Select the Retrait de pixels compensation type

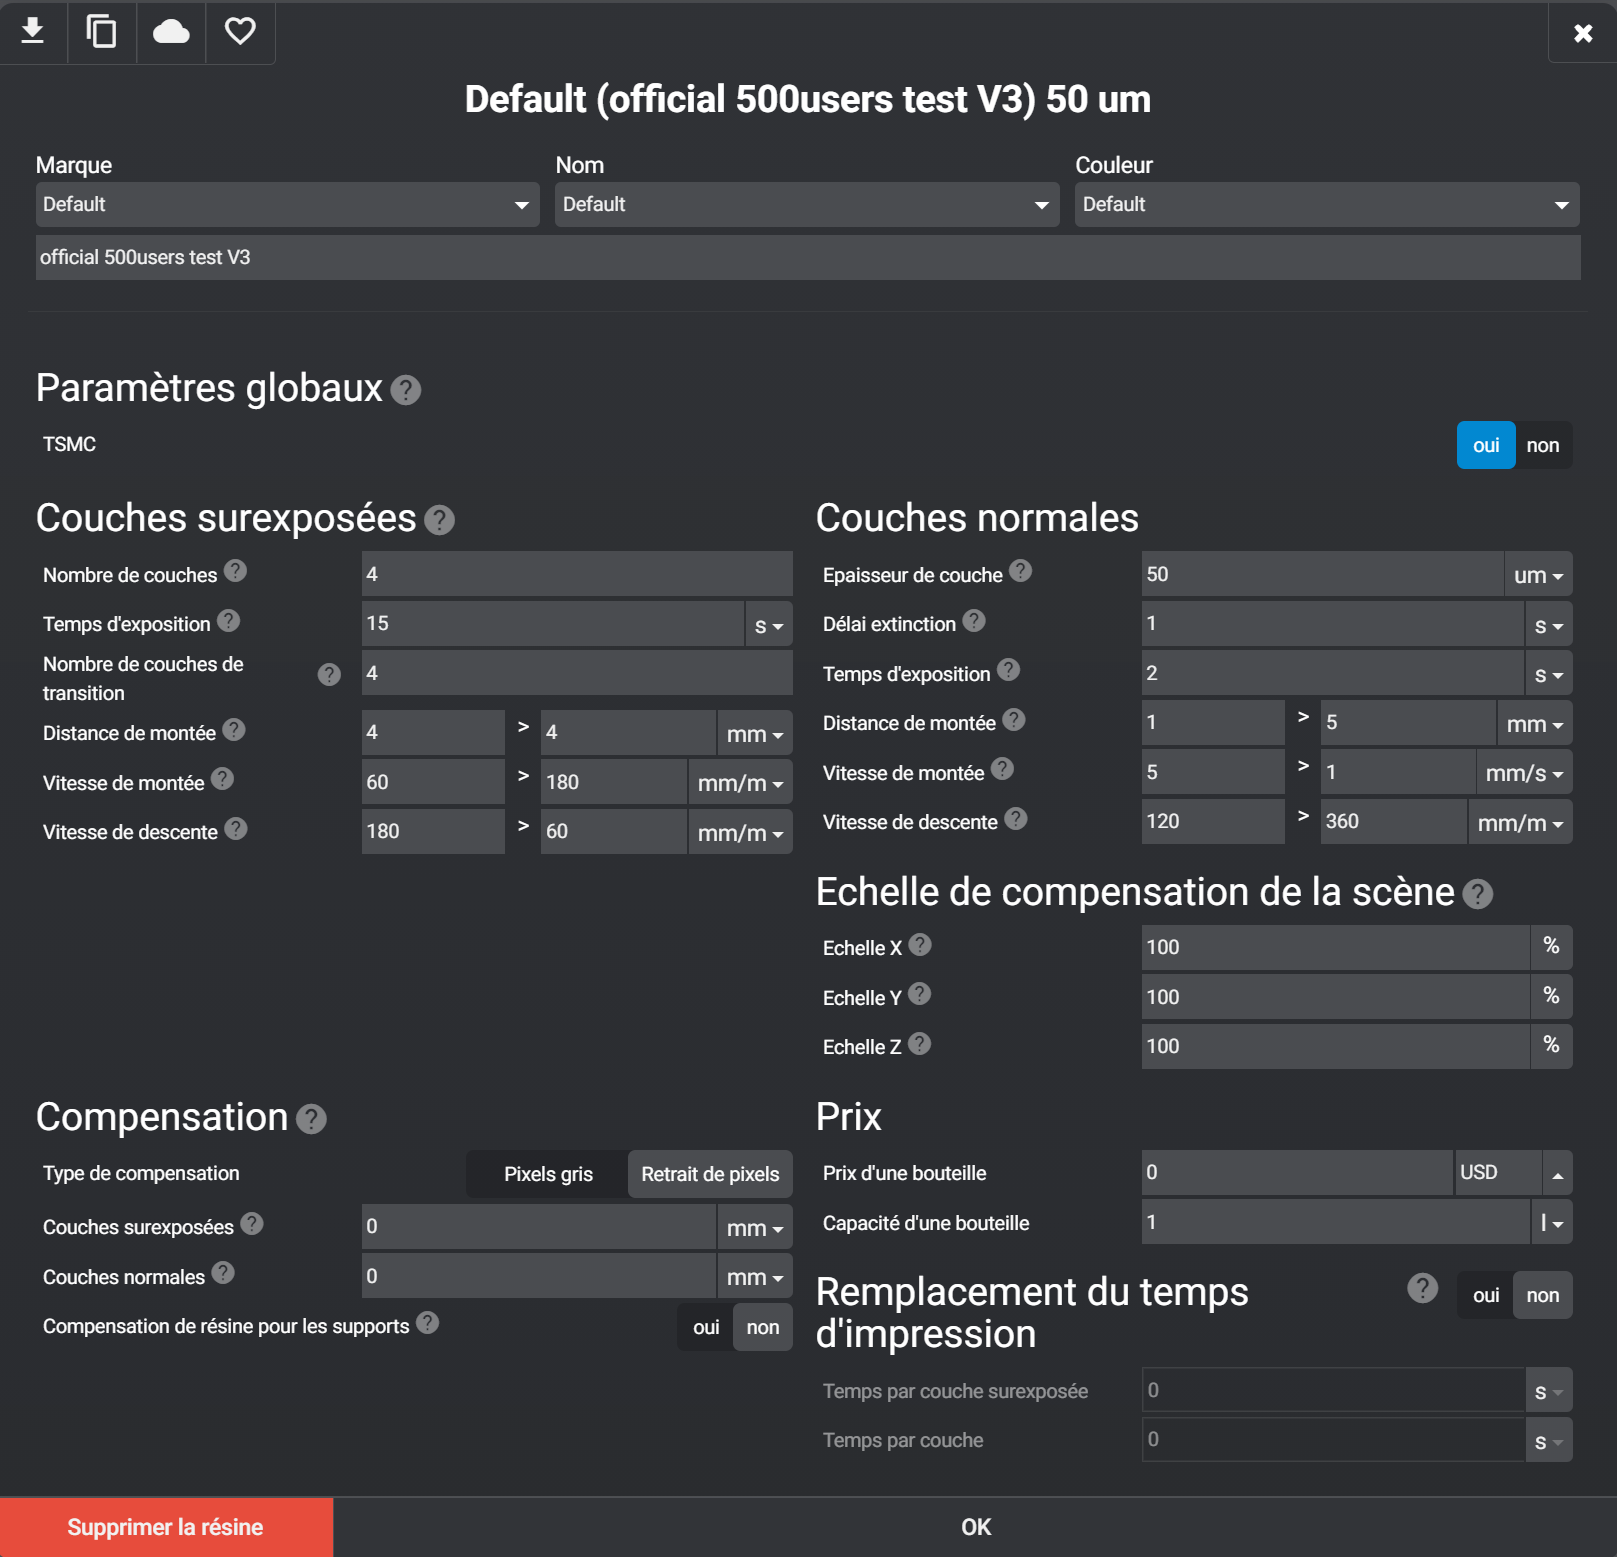(710, 1174)
